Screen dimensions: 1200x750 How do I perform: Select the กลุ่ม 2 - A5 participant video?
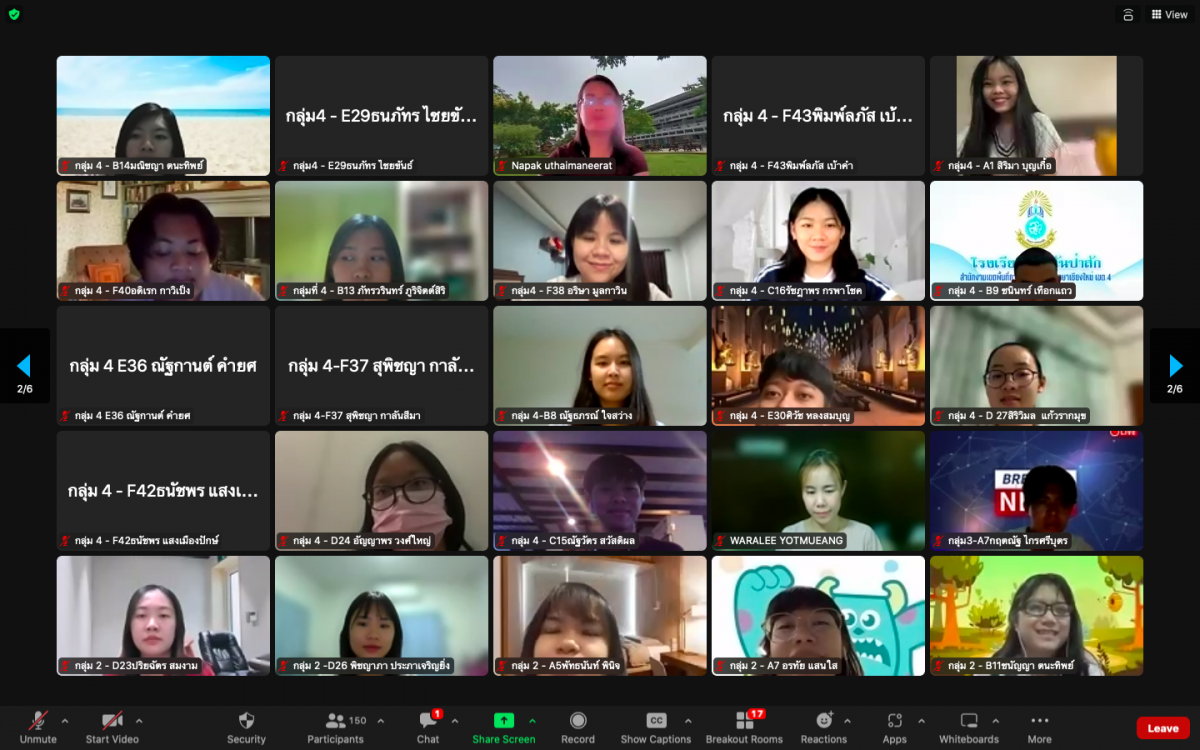(600, 616)
